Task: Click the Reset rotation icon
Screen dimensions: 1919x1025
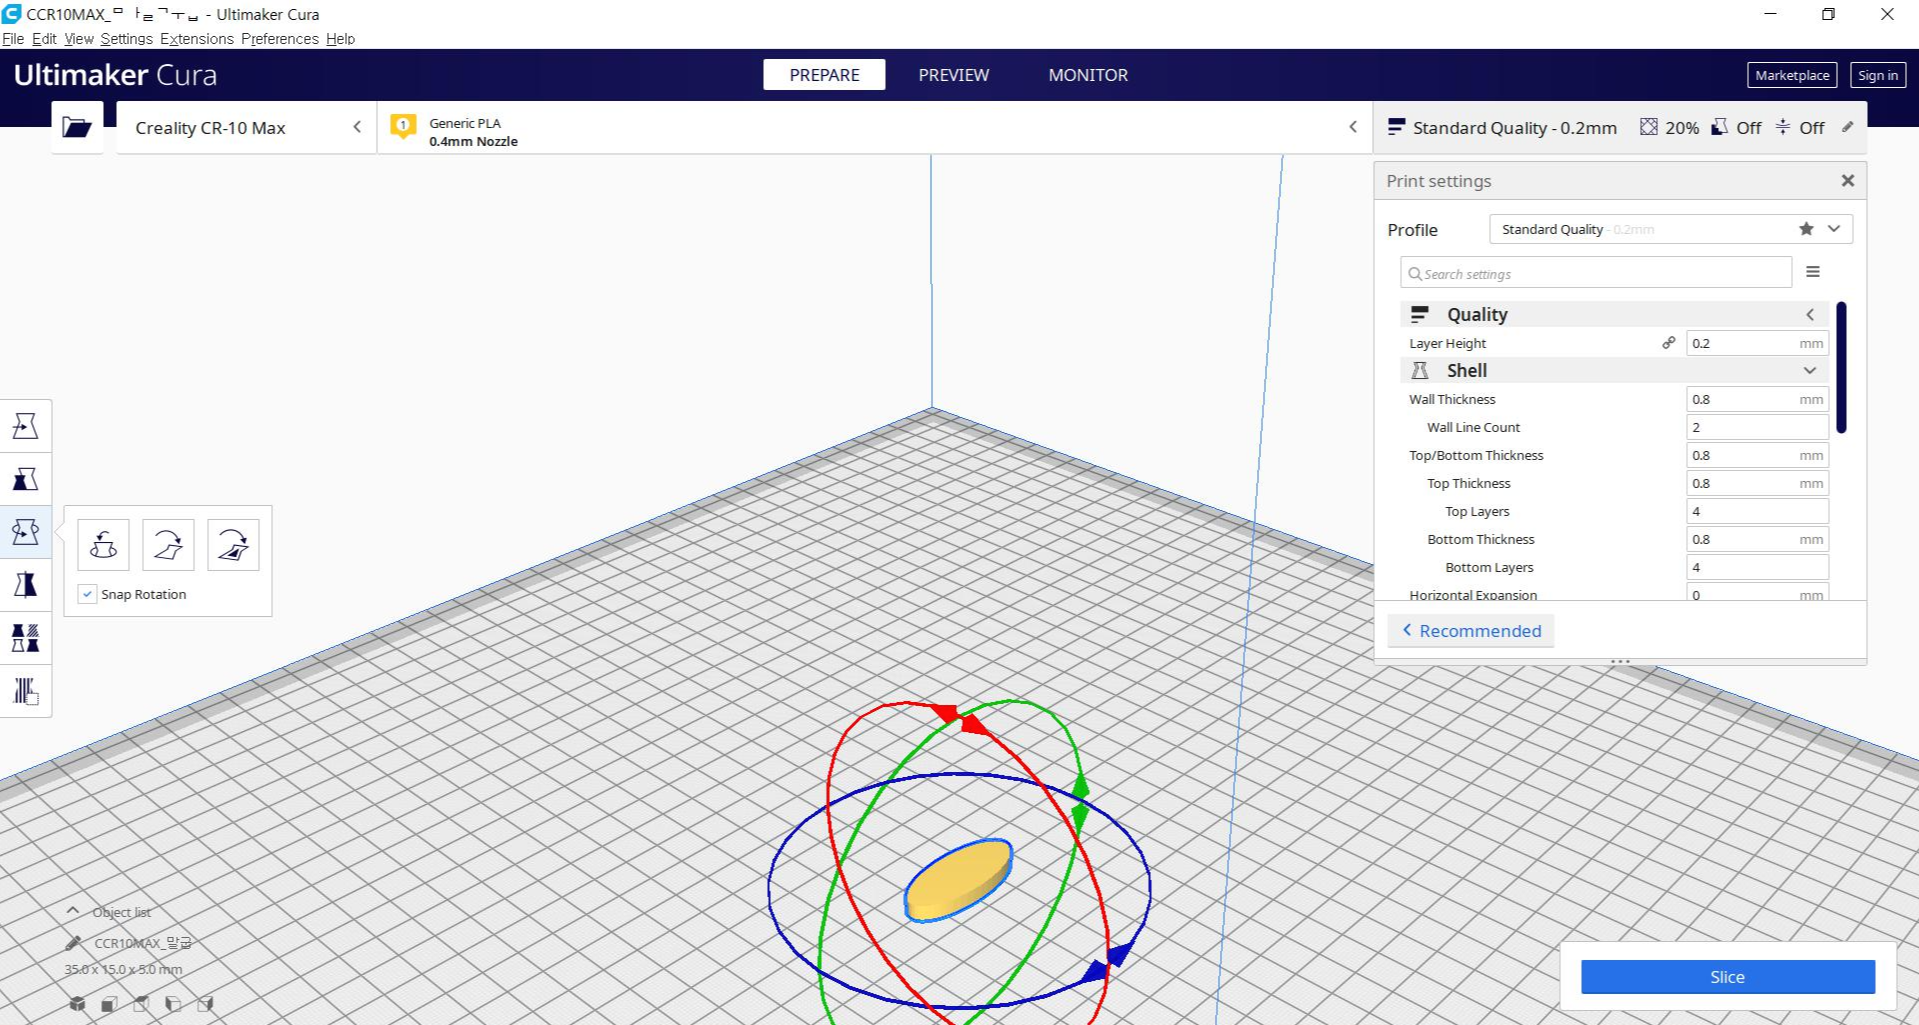Action: click(103, 545)
